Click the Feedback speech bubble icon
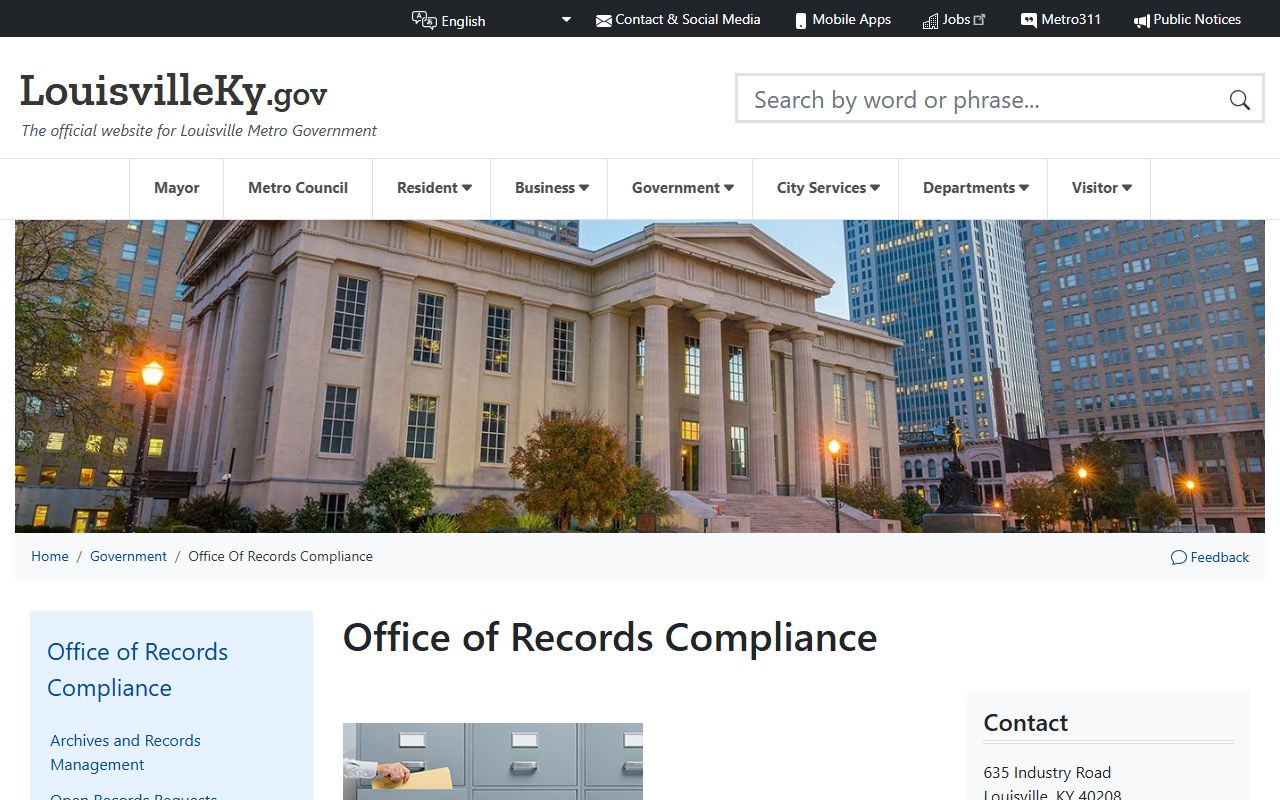The image size is (1280, 800). click(x=1179, y=557)
